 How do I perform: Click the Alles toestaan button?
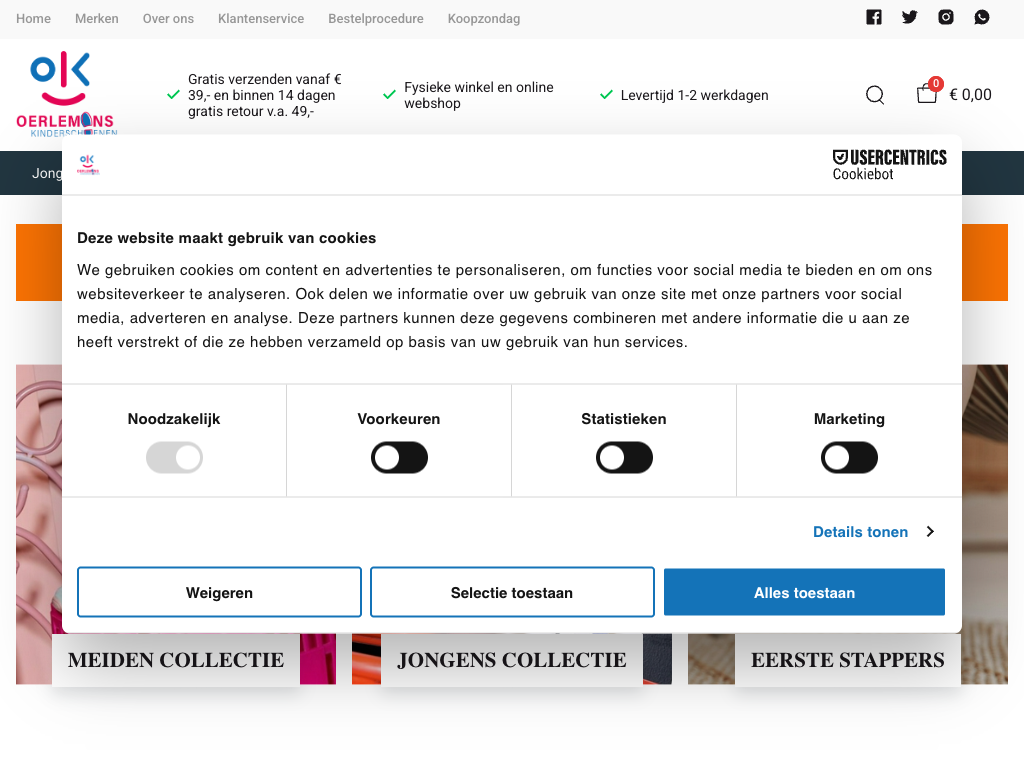coord(804,592)
